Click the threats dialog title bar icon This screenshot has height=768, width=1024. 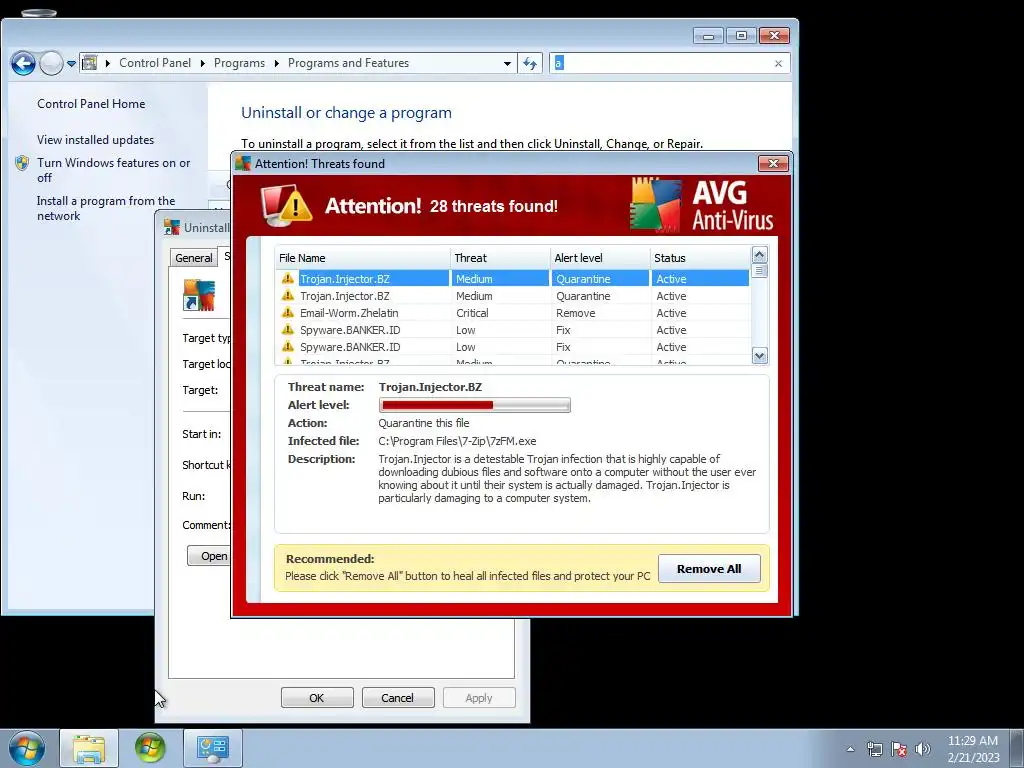(243, 163)
